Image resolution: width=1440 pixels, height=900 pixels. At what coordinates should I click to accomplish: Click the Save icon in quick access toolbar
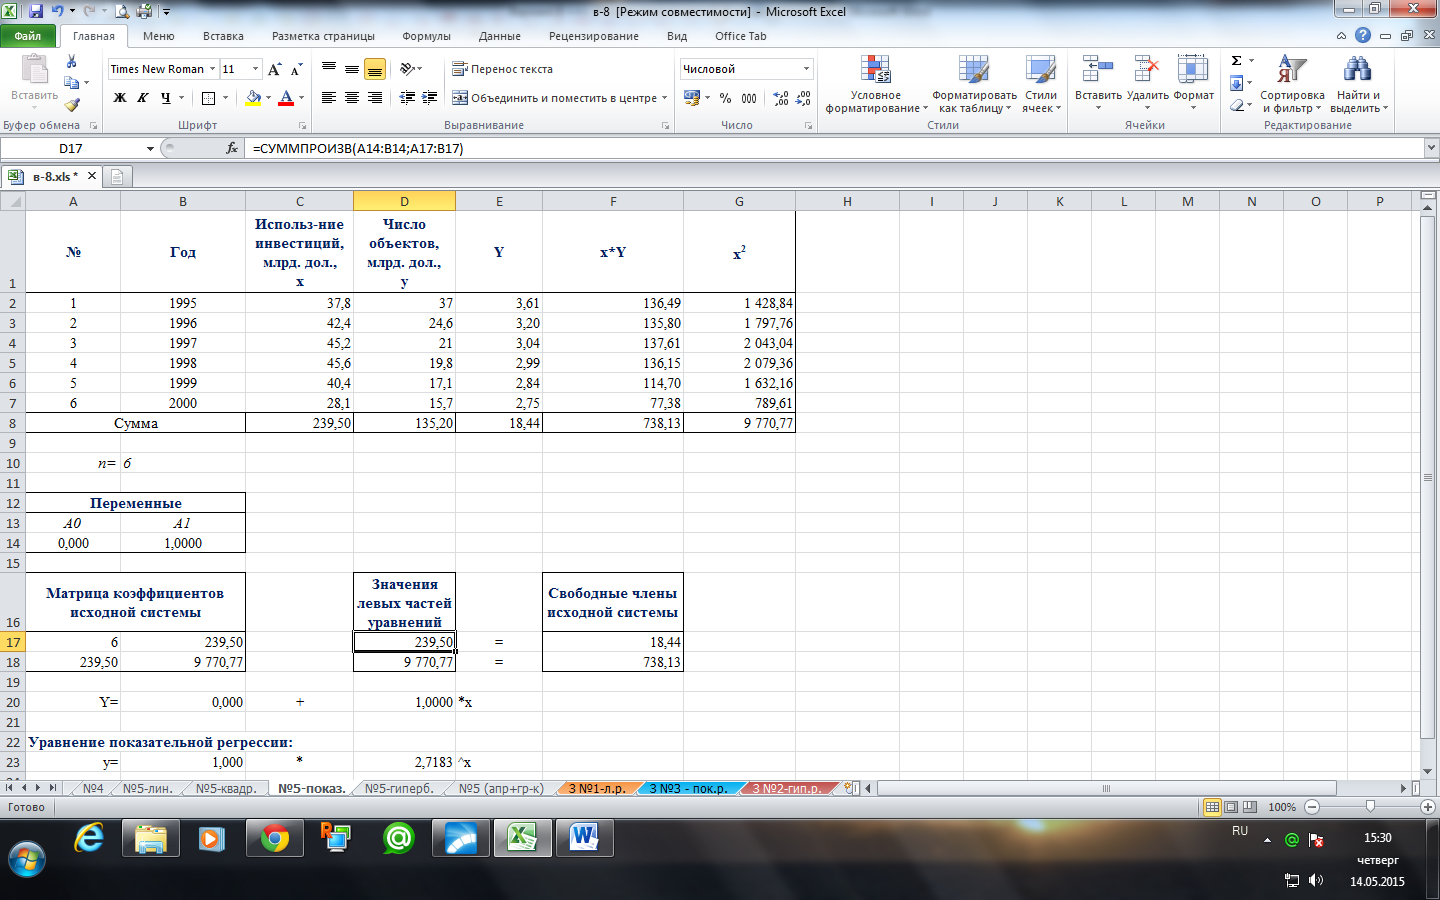click(x=36, y=11)
